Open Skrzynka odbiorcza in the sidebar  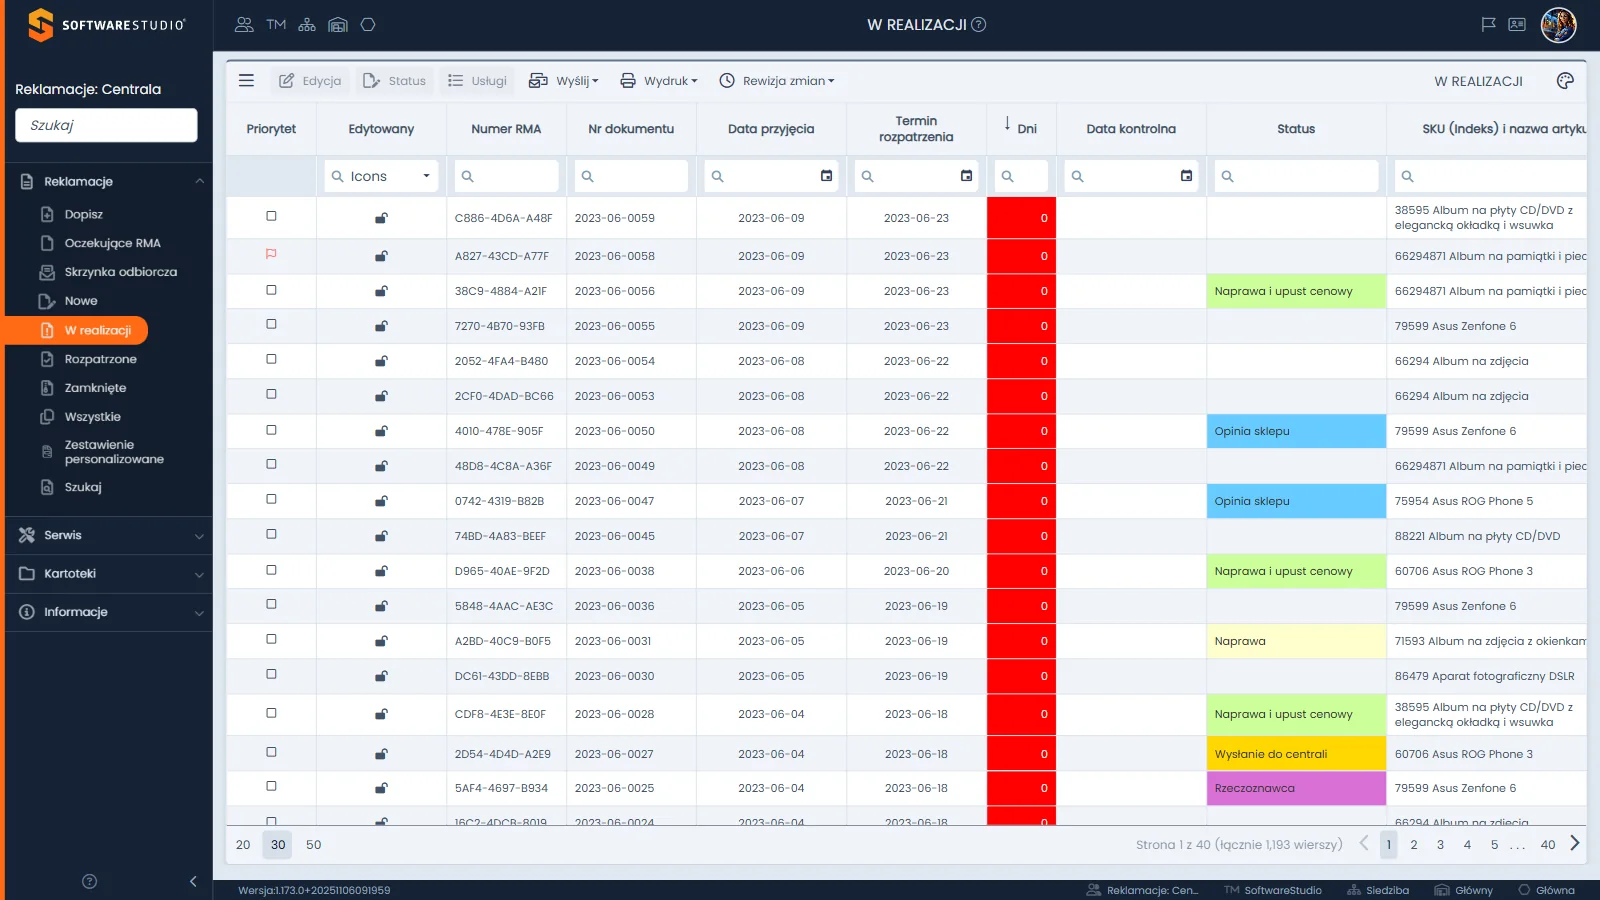pyautogui.click(x=120, y=272)
